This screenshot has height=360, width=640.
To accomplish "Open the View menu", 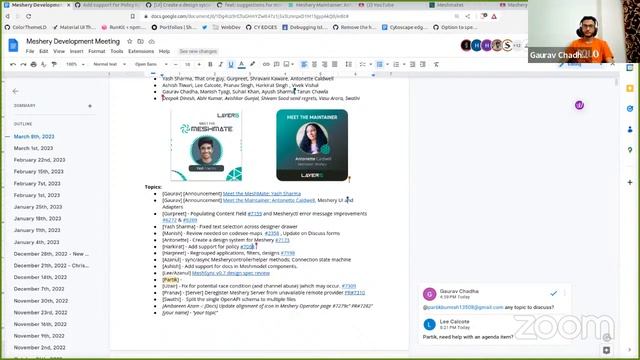I will click(59, 51).
